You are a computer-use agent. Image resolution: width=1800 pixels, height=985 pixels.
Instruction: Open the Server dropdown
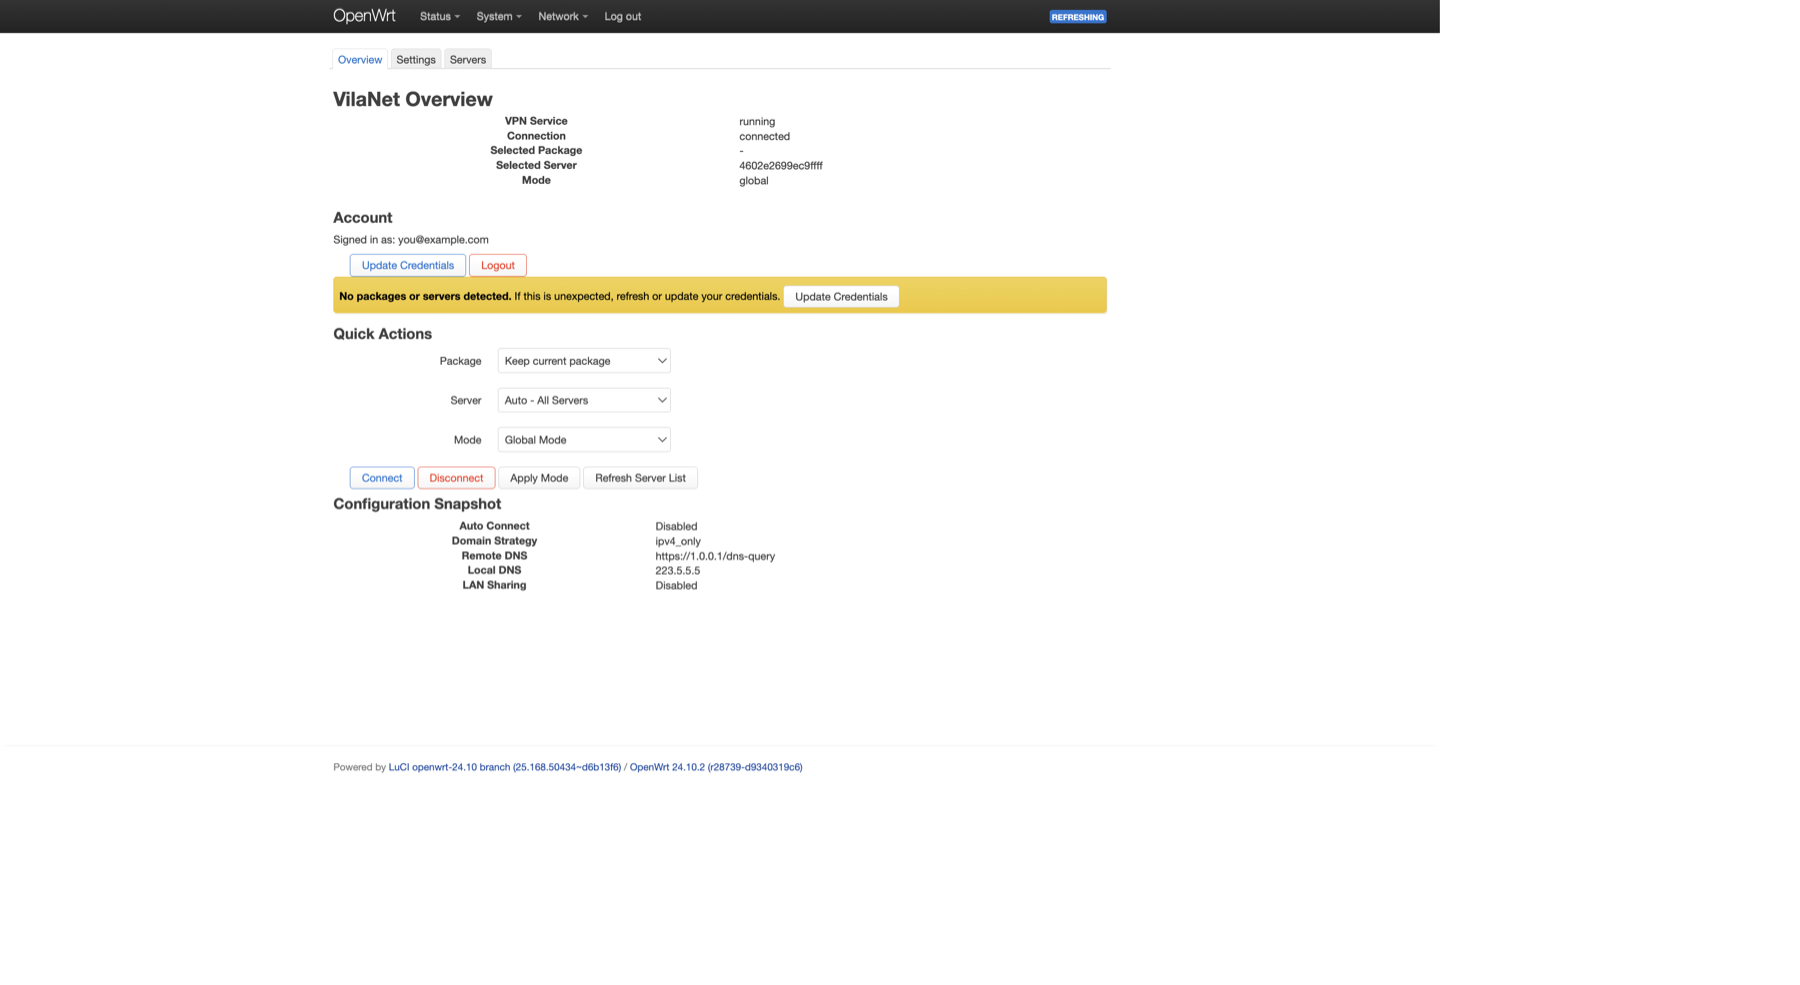coord(584,400)
